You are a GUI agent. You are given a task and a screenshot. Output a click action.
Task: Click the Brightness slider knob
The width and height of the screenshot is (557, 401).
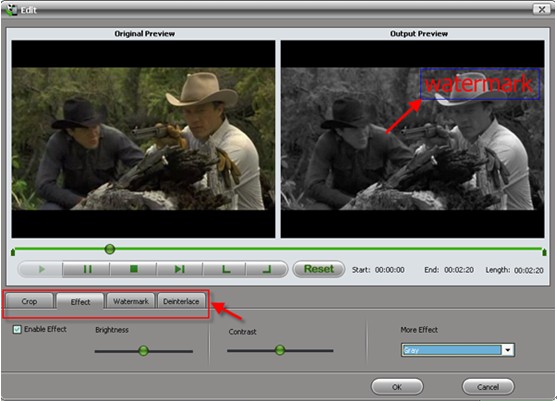coord(144,351)
